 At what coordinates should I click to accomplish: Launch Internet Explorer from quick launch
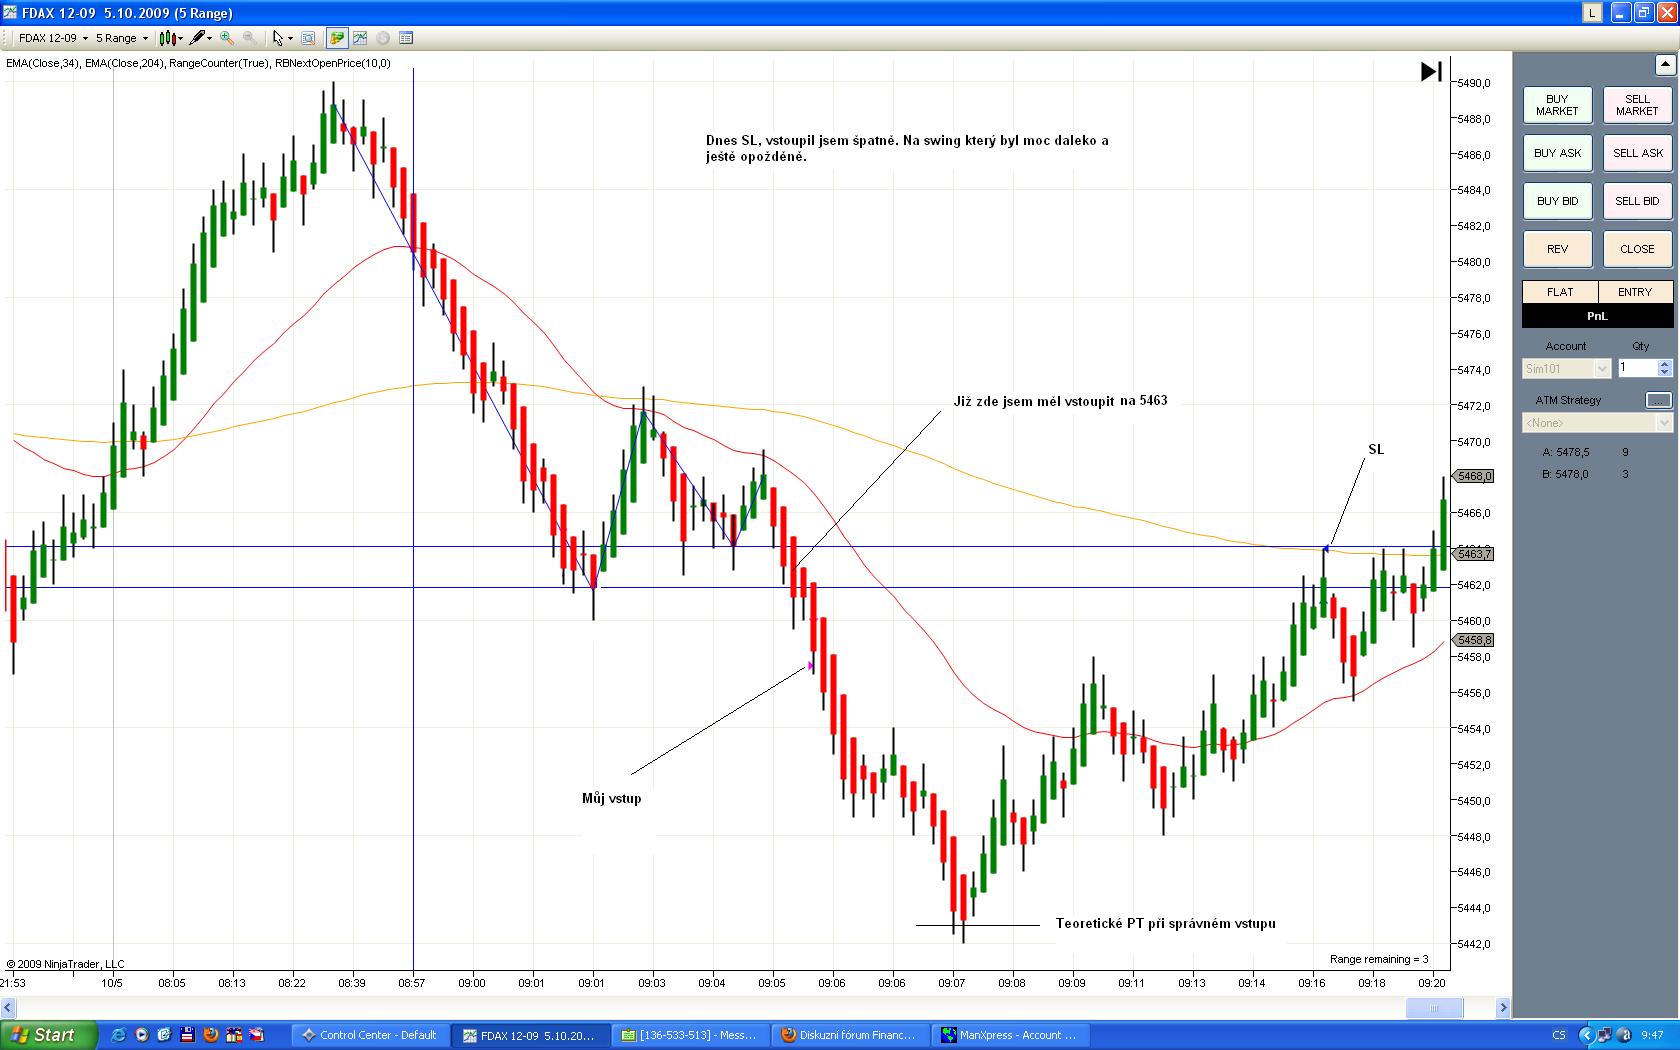119,1035
